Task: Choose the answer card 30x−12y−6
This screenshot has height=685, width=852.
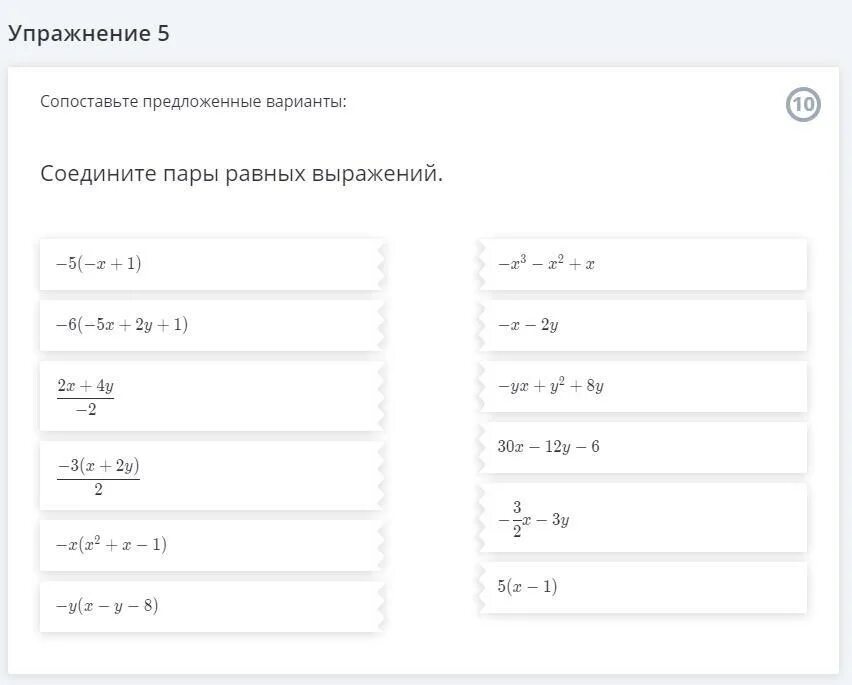Action: (x=645, y=447)
